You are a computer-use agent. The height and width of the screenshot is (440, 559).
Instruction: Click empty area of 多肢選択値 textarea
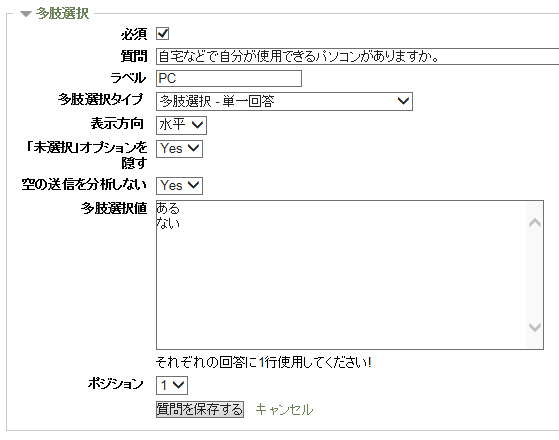[x=339, y=285]
